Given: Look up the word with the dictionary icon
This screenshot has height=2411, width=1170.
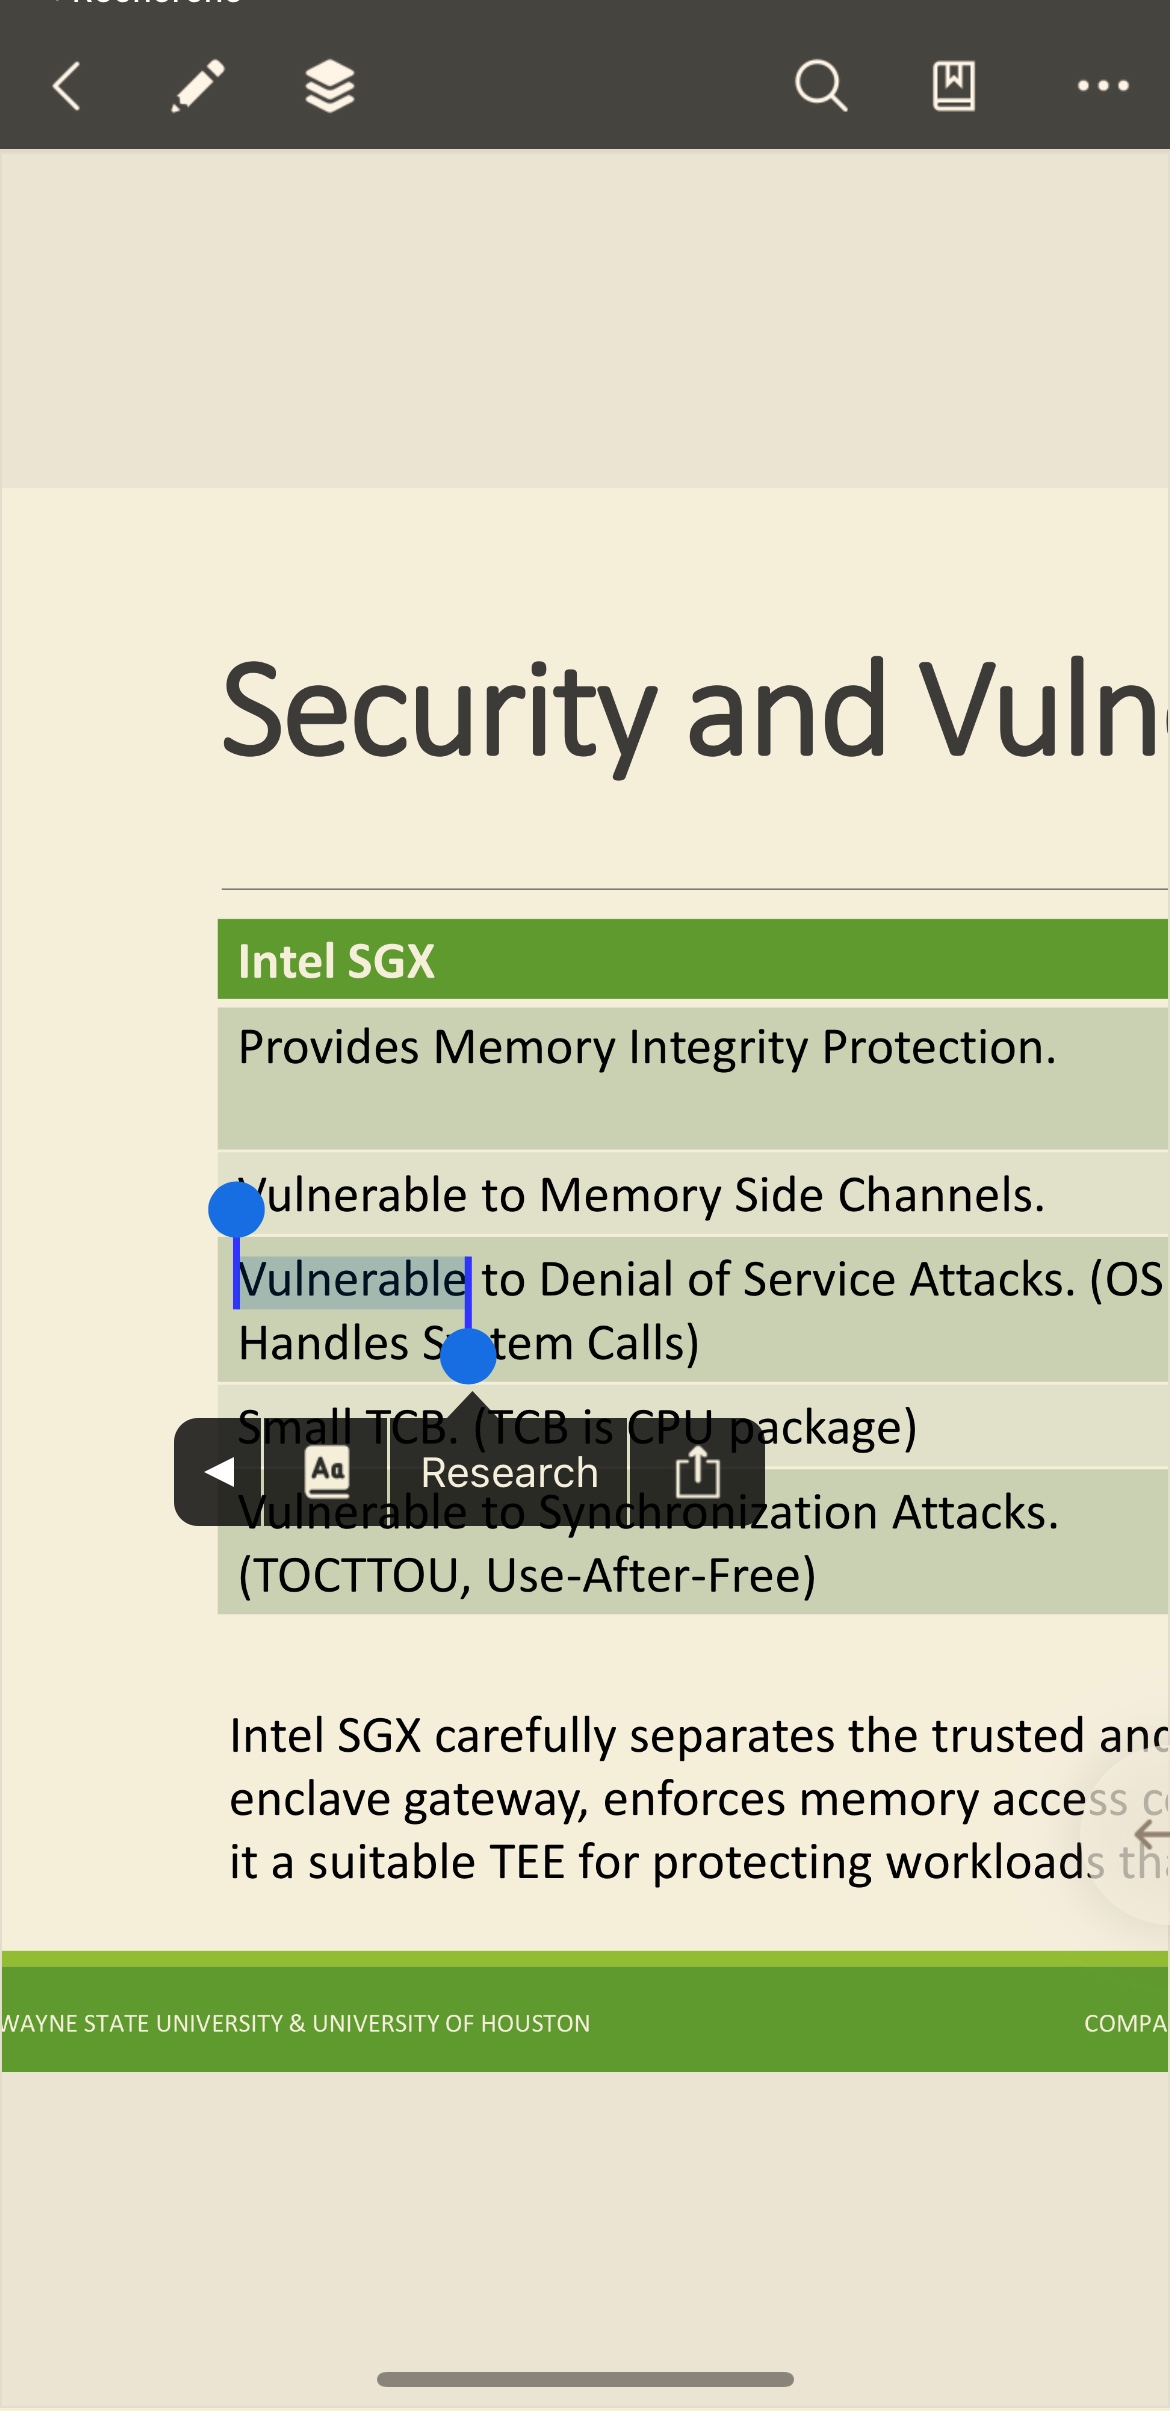Looking at the screenshot, I should (x=327, y=1471).
